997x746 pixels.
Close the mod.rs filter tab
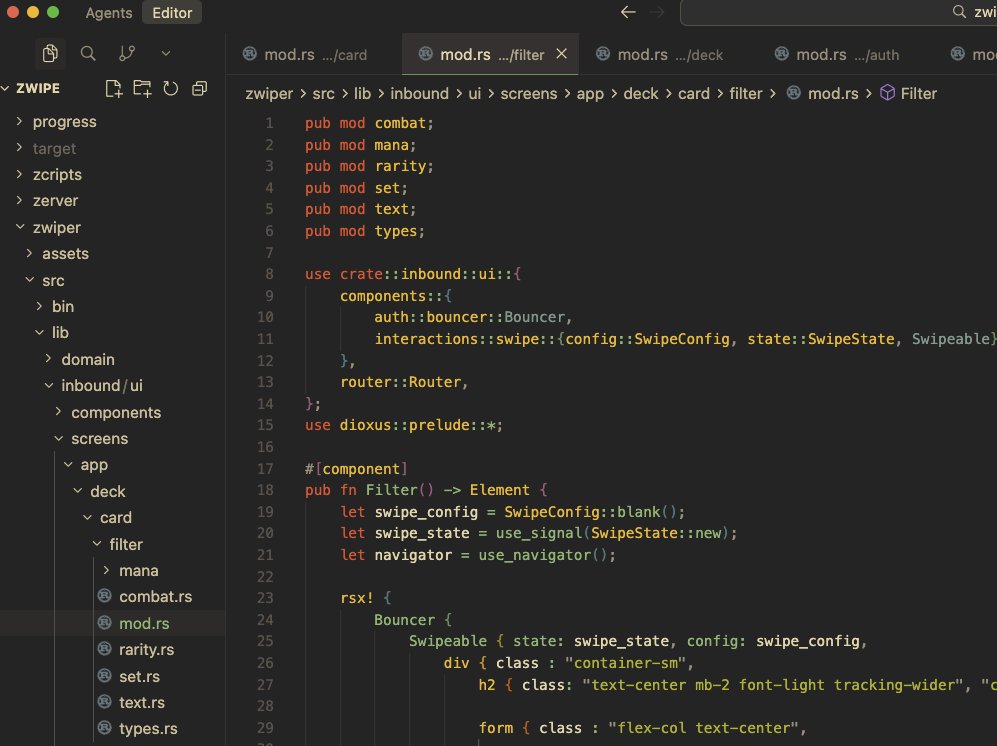pos(561,54)
